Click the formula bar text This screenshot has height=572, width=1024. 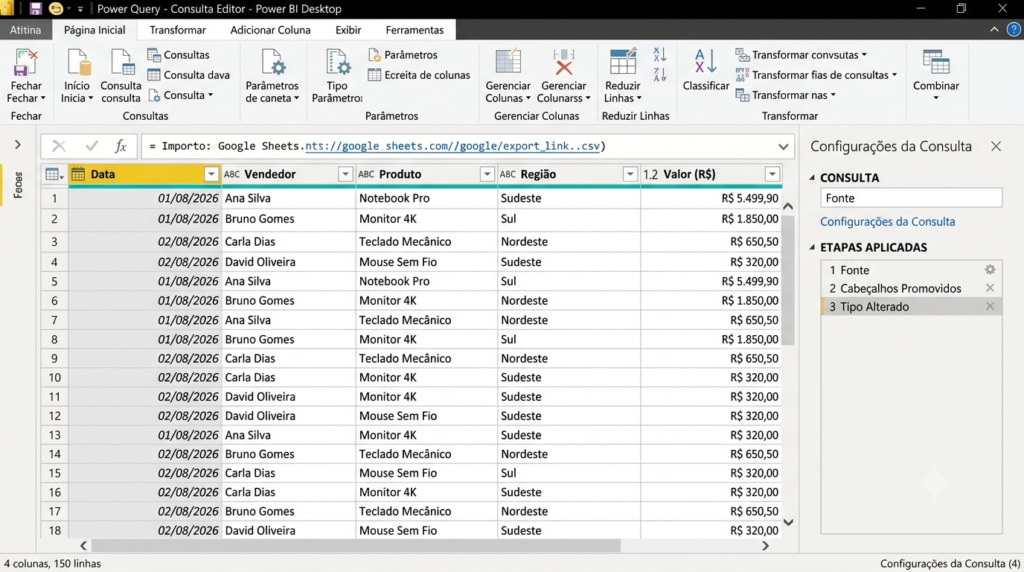pos(377,146)
